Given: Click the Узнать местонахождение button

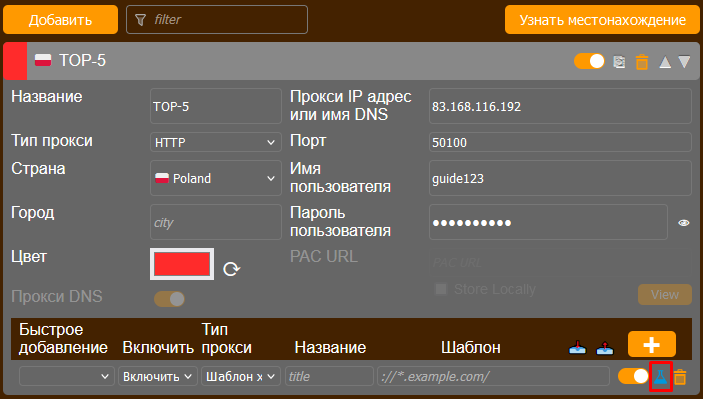Looking at the screenshot, I should click(x=602, y=20).
